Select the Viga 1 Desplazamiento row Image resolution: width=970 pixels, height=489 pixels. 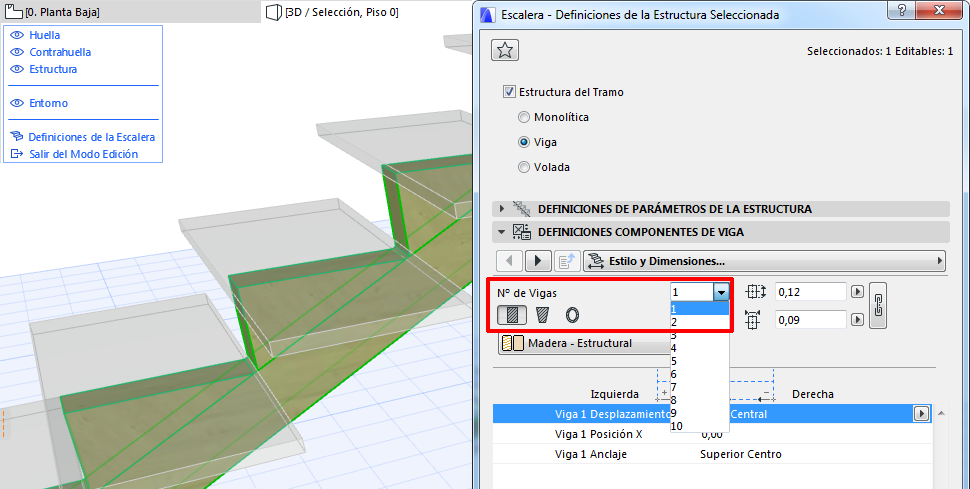712,414
